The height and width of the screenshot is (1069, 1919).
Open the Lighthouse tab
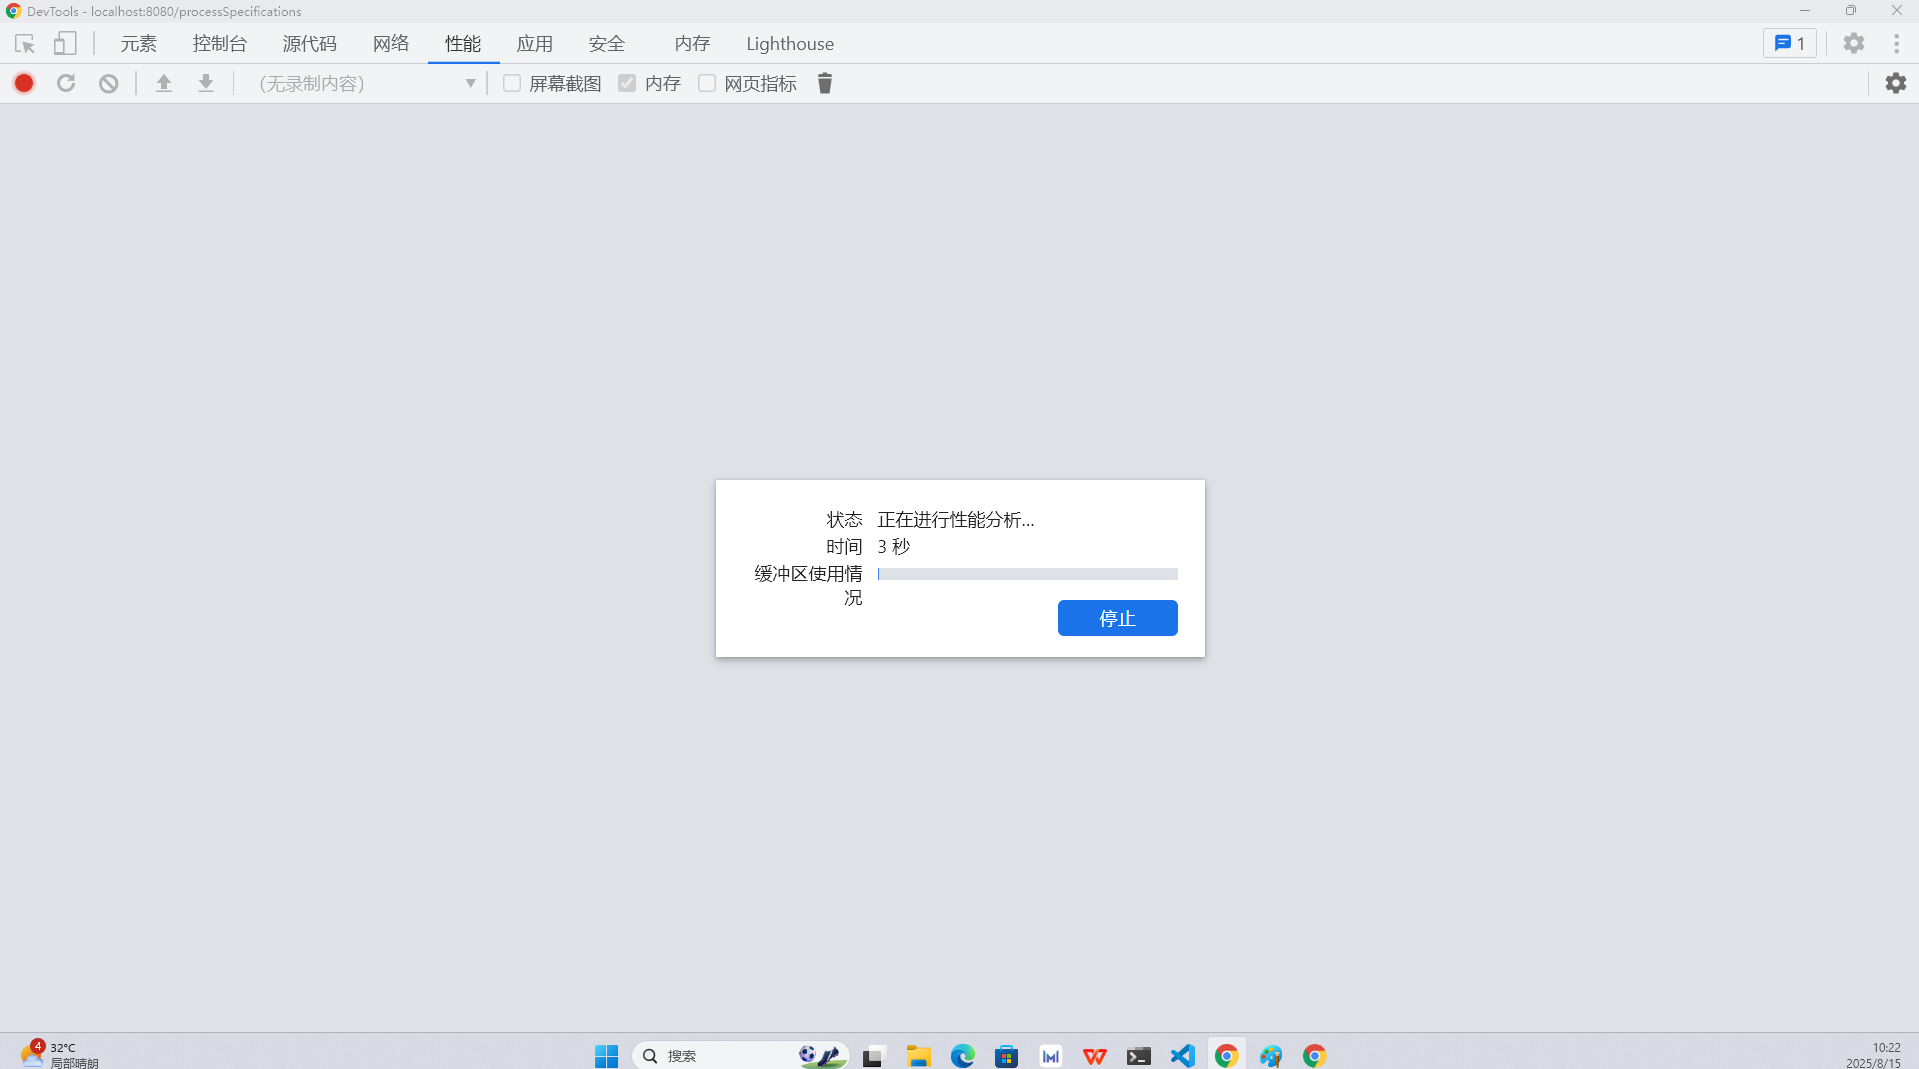click(x=790, y=43)
